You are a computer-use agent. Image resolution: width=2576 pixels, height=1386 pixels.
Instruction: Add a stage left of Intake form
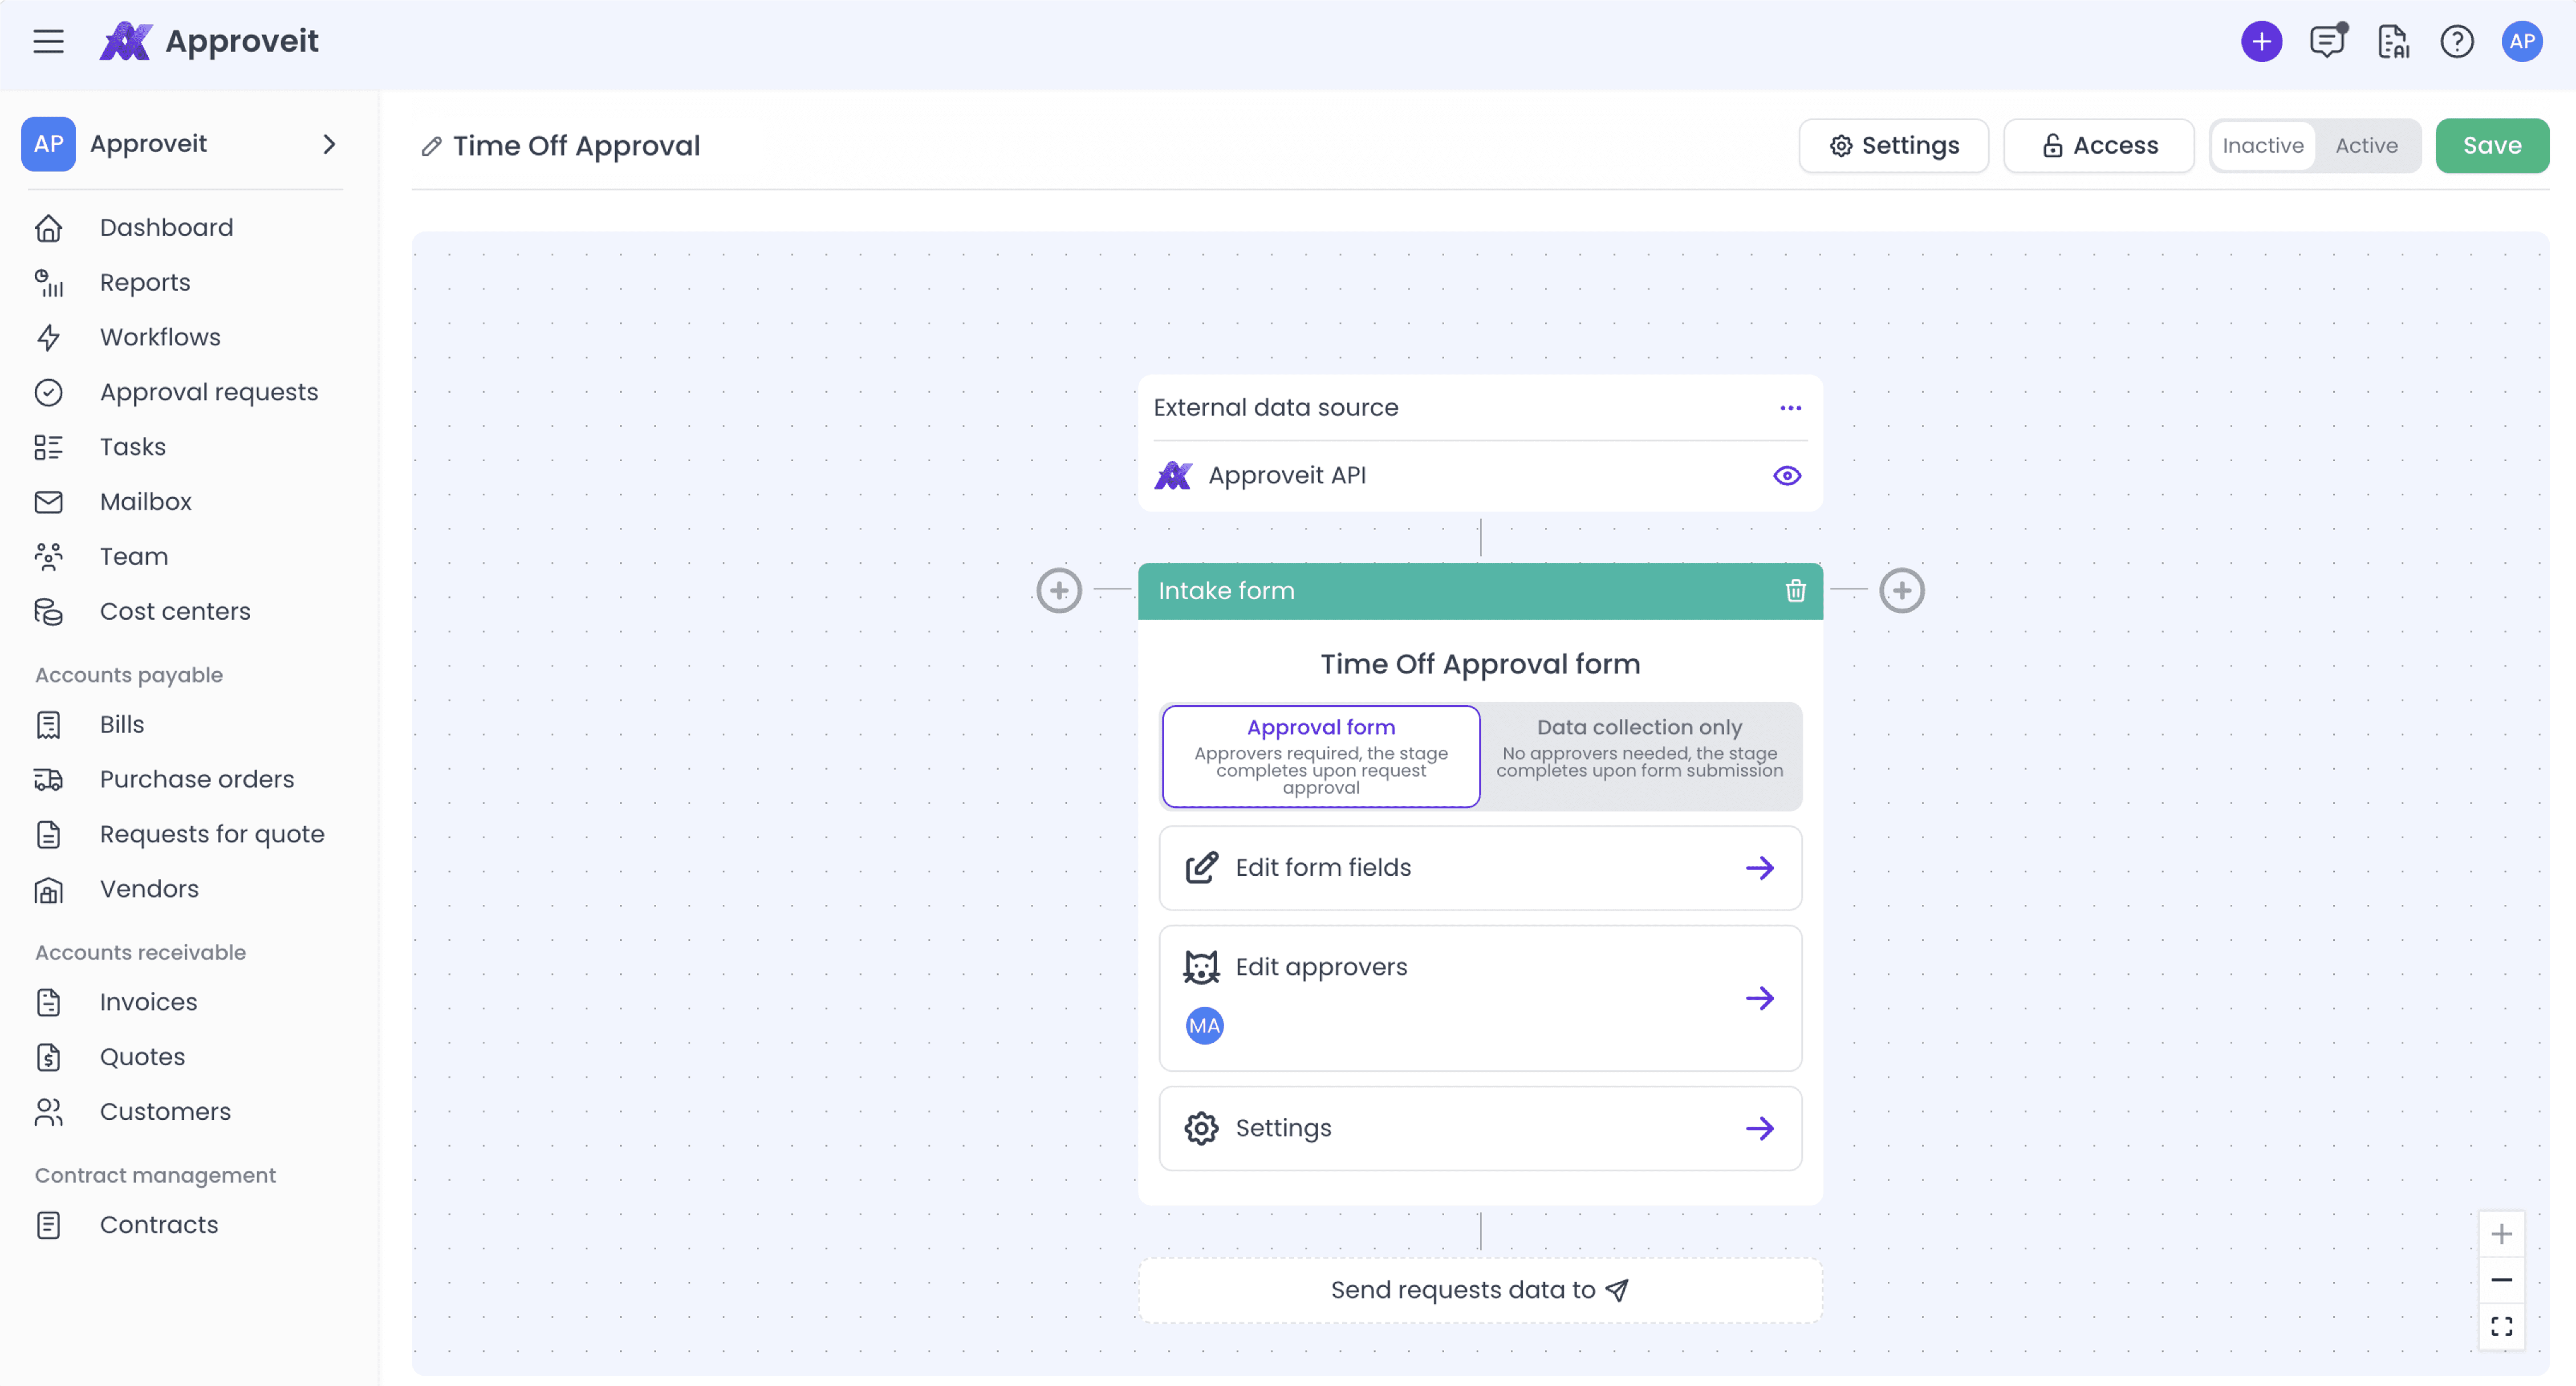point(1059,591)
